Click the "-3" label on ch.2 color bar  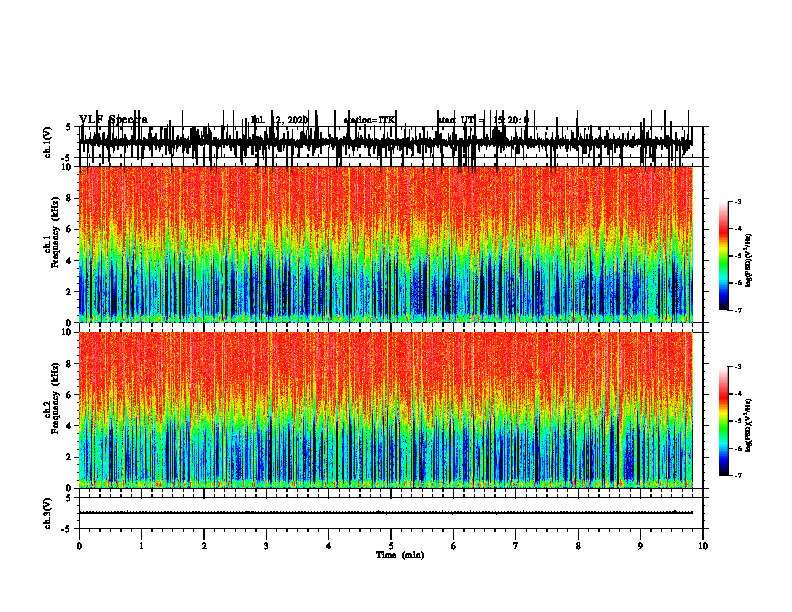738,367
